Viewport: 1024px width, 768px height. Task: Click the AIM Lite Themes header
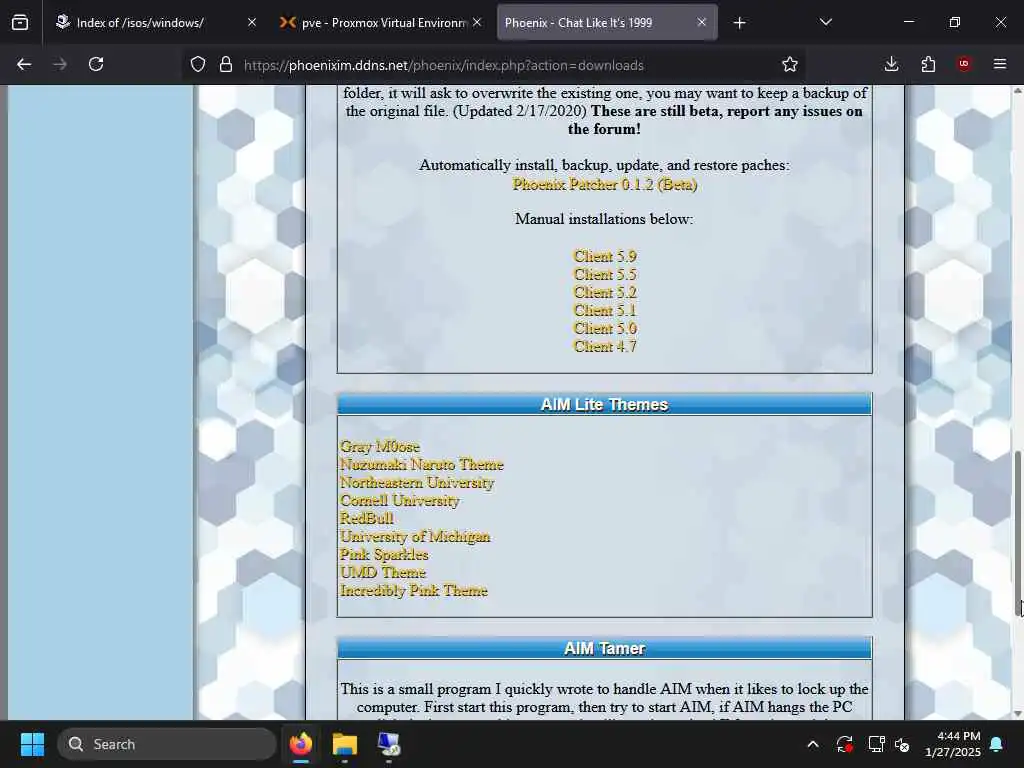coord(605,404)
